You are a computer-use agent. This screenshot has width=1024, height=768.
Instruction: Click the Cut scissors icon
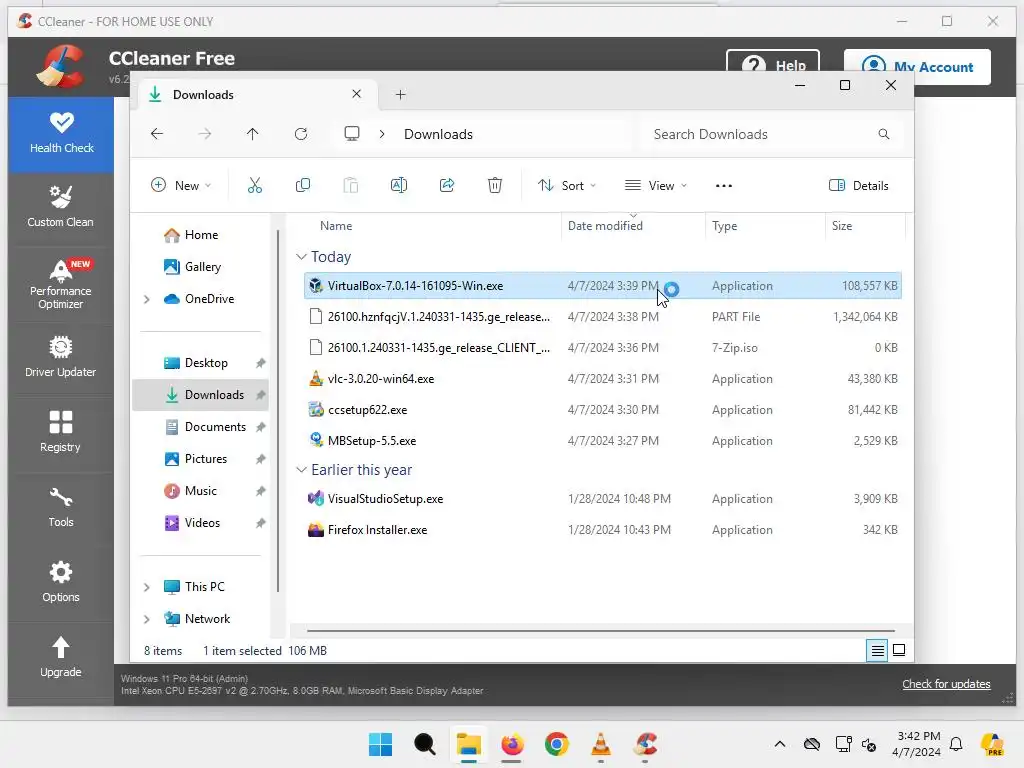[x=255, y=185]
